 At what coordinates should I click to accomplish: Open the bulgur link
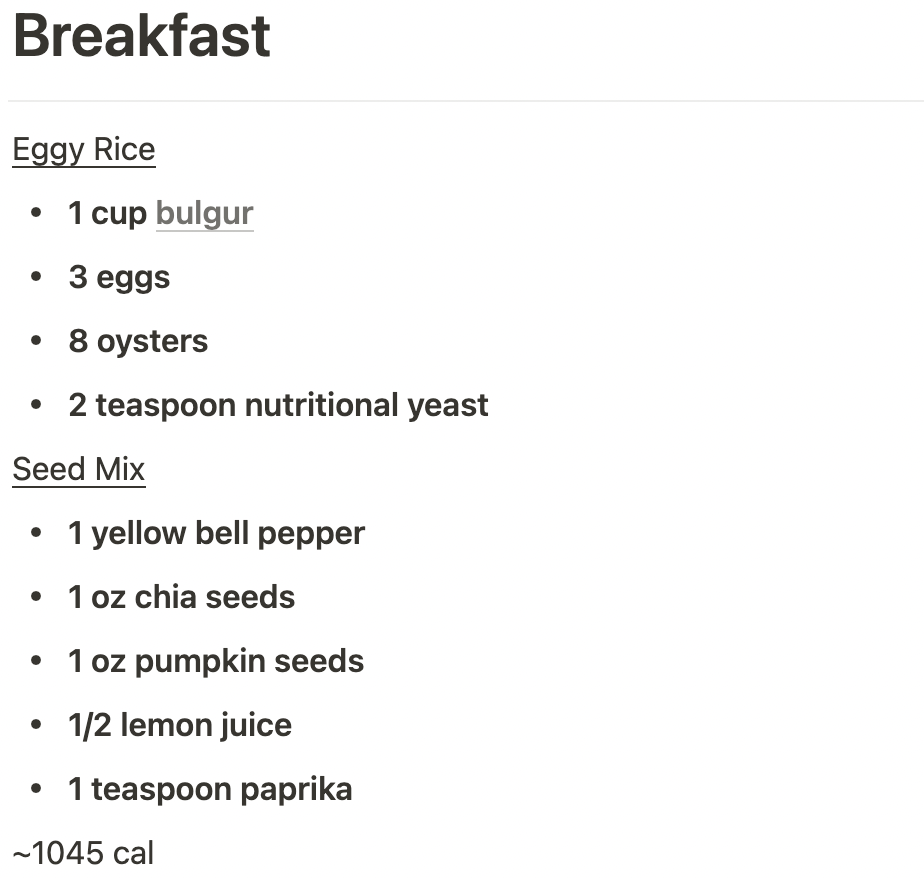click(x=204, y=213)
